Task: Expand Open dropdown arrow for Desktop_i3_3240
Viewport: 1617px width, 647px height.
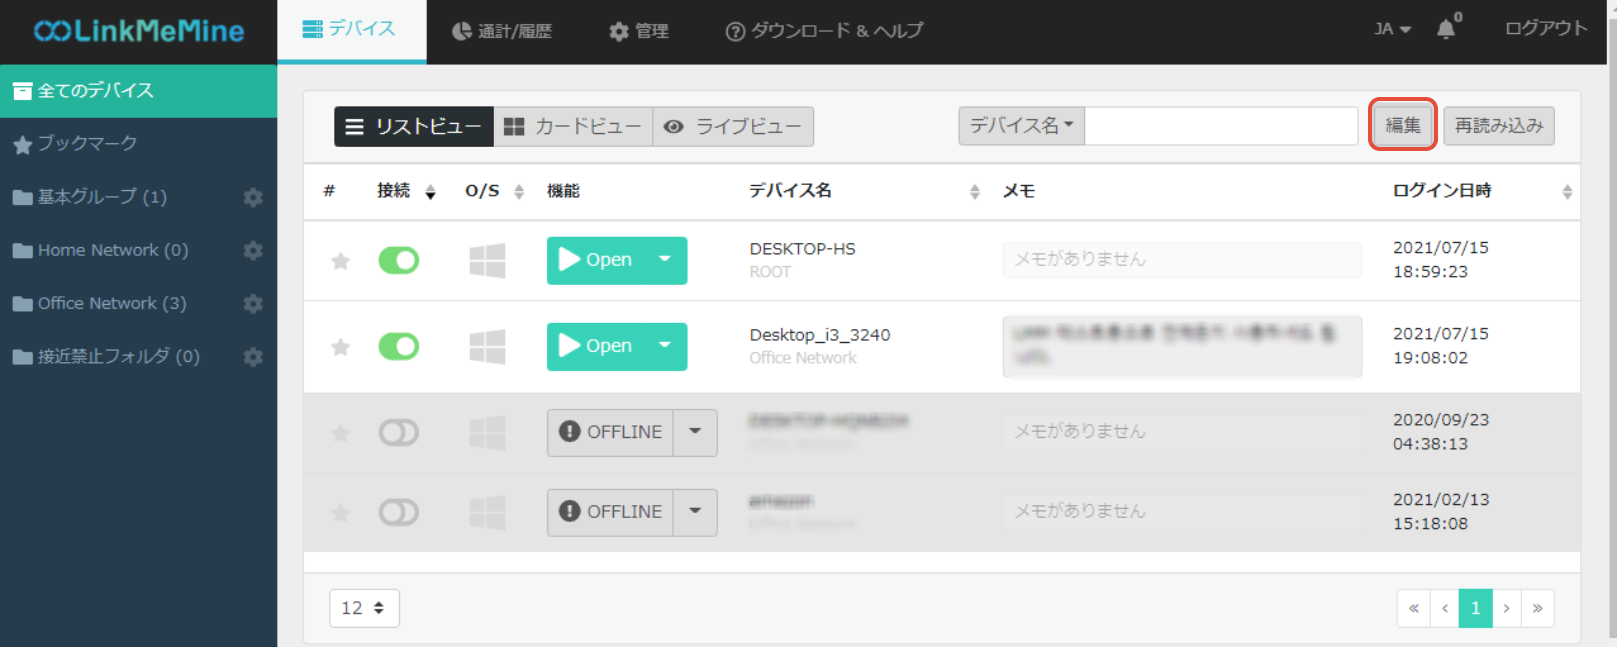Action: pyautogui.click(x=665, y=346)
